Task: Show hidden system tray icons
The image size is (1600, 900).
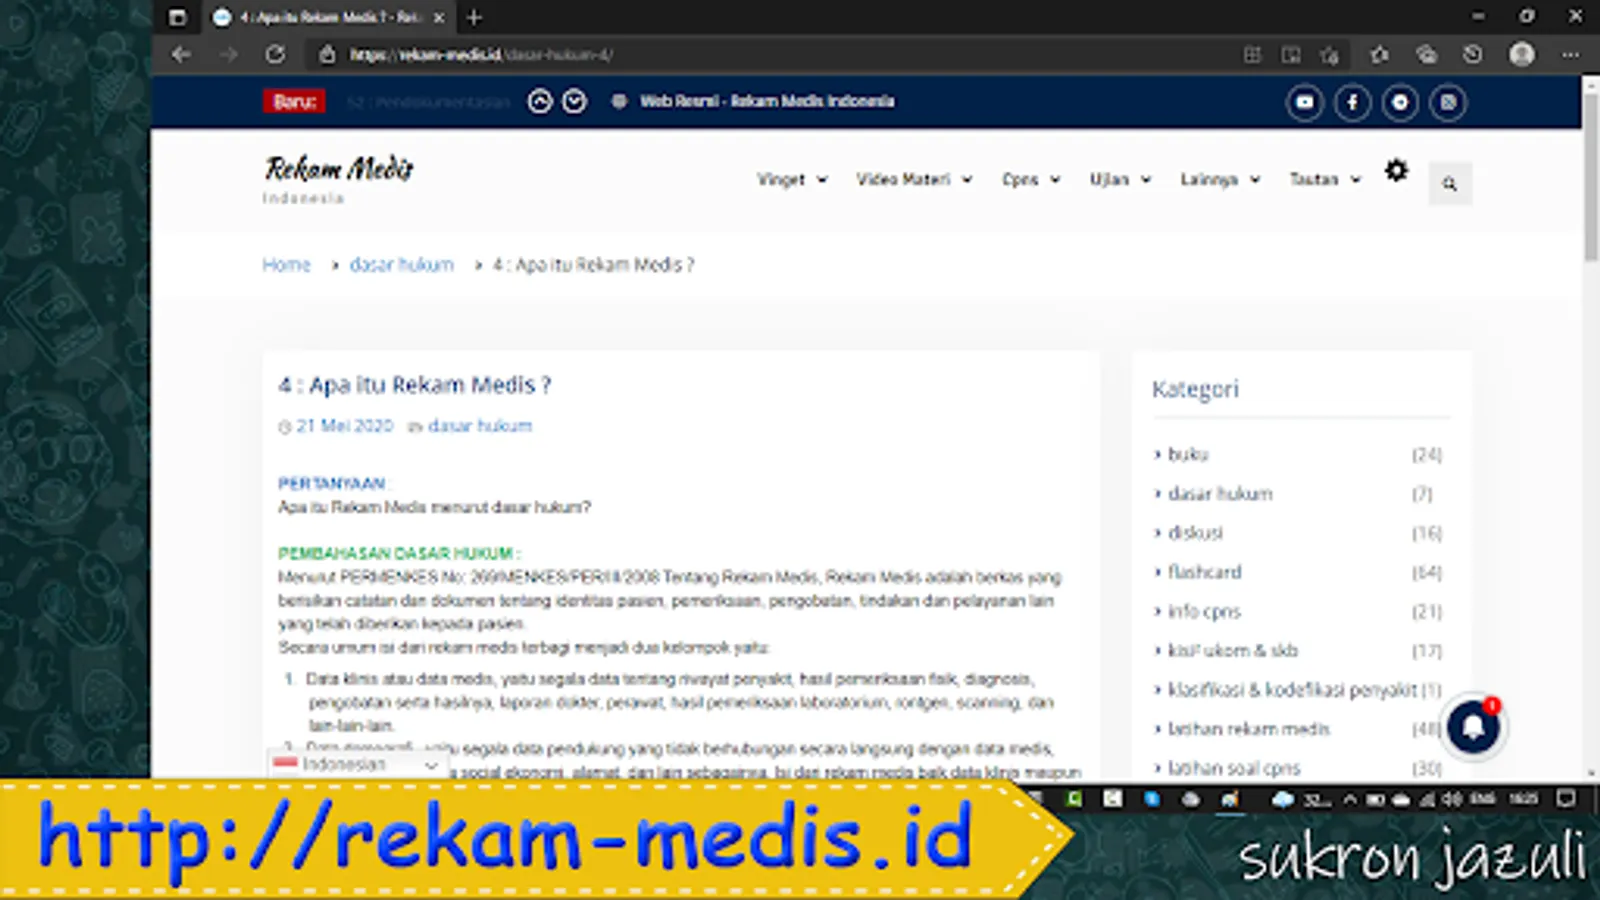Action: tap(1350, 799)
